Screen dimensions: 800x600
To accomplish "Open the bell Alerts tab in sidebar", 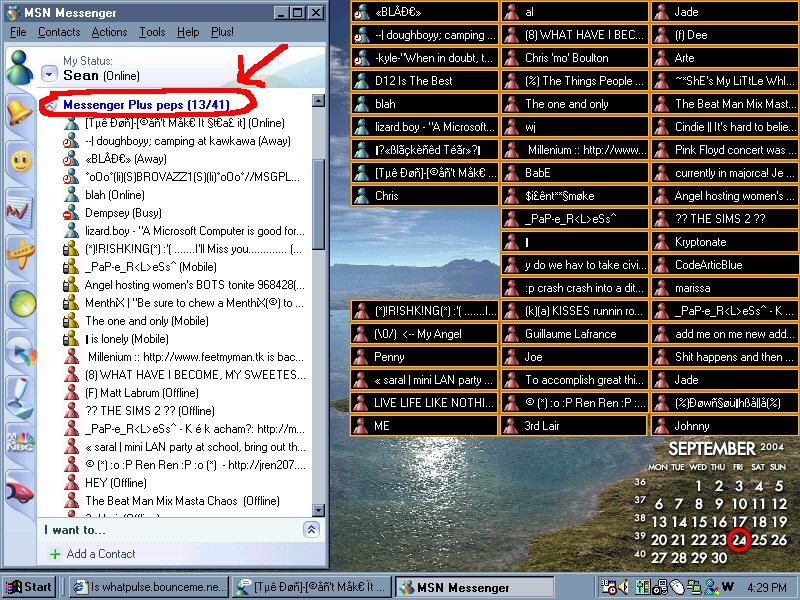I will [19, 112].
